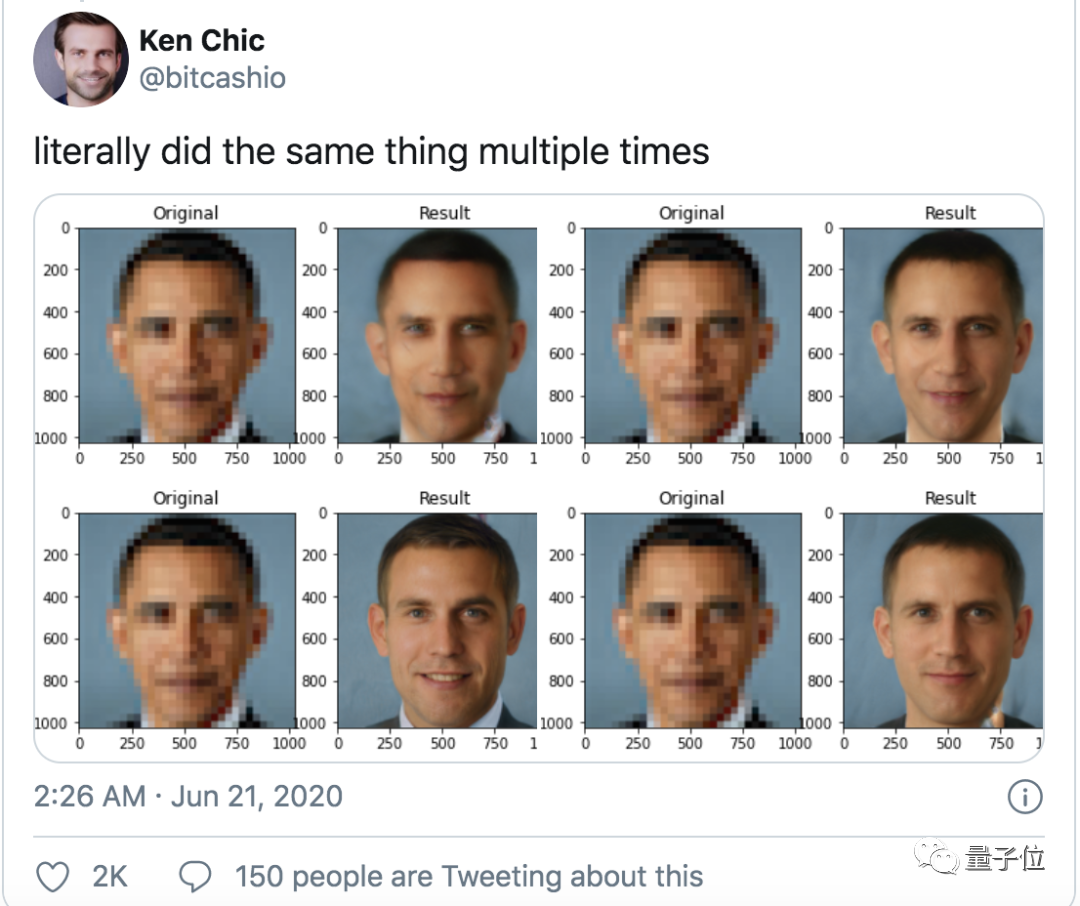
Task: Open "150 people are Tweeting about this"
Action: tap(469, 877)
